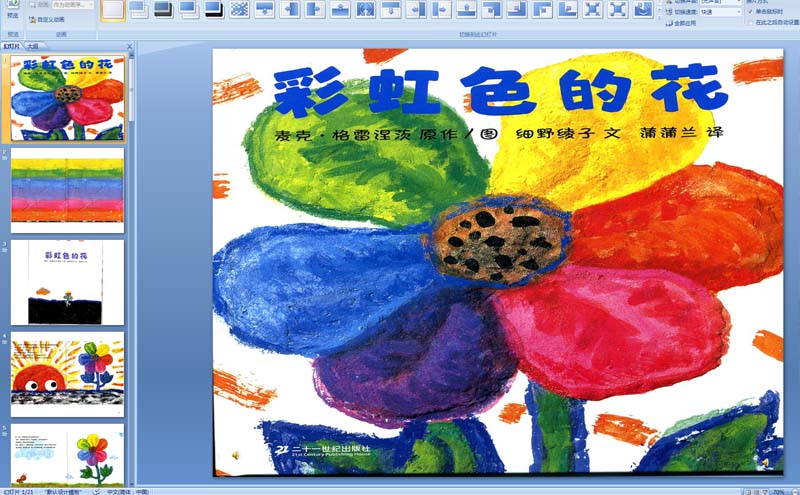Switch to Slide Sorter view in status bar
800x495 pixels.
[757, 492]
